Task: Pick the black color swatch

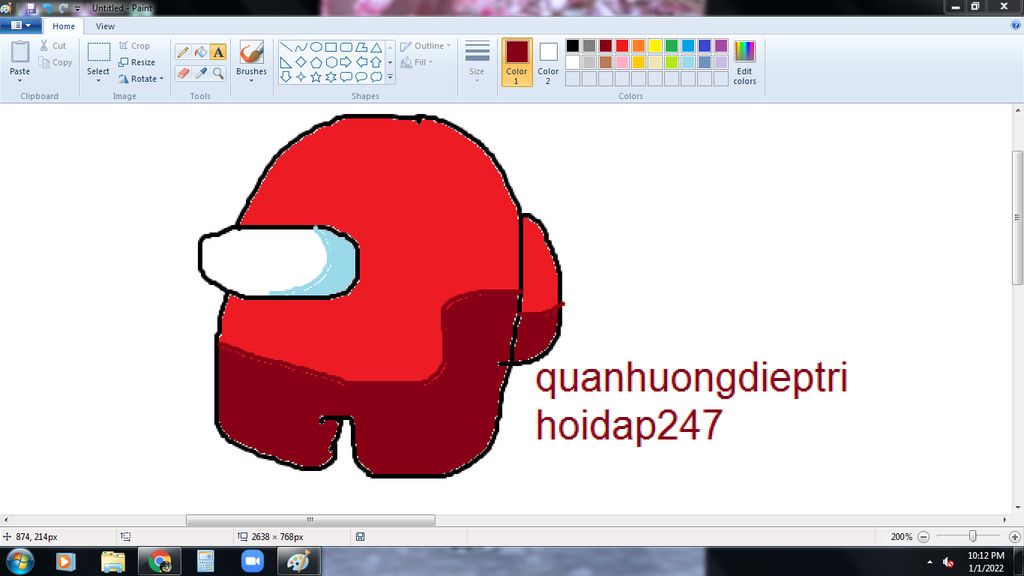Action: 573,46
